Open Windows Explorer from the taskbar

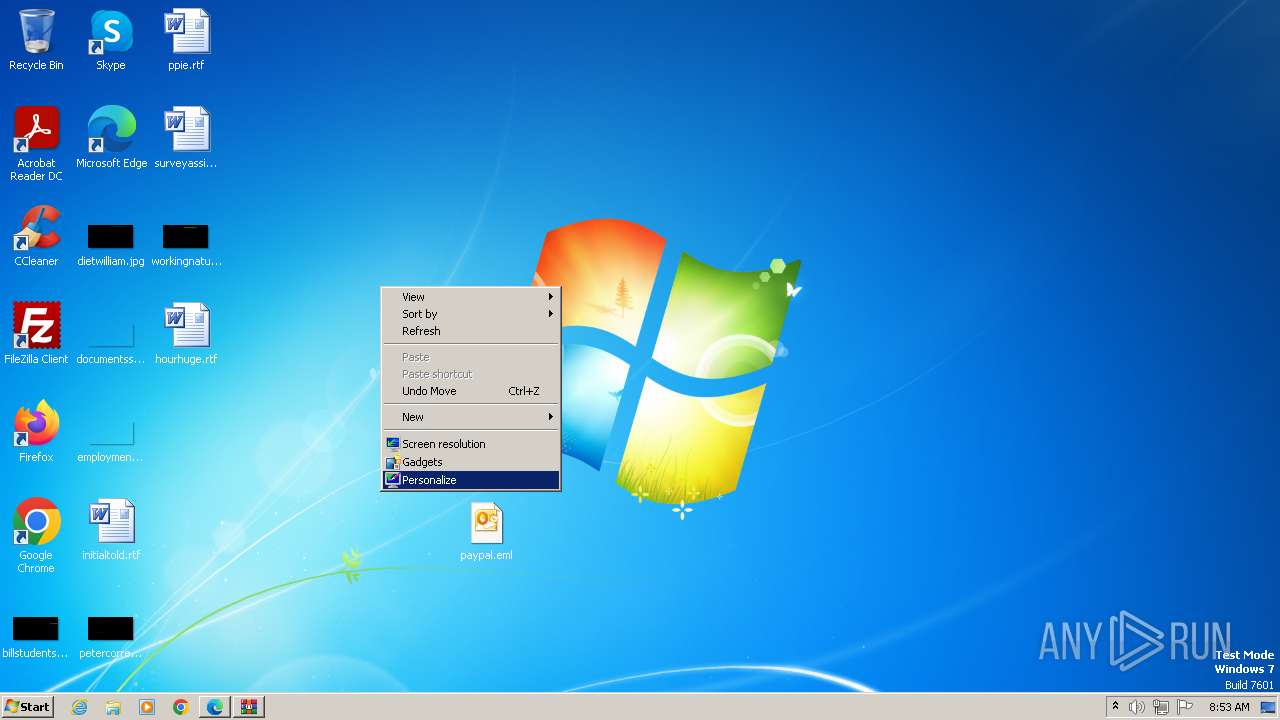point(113,707)
